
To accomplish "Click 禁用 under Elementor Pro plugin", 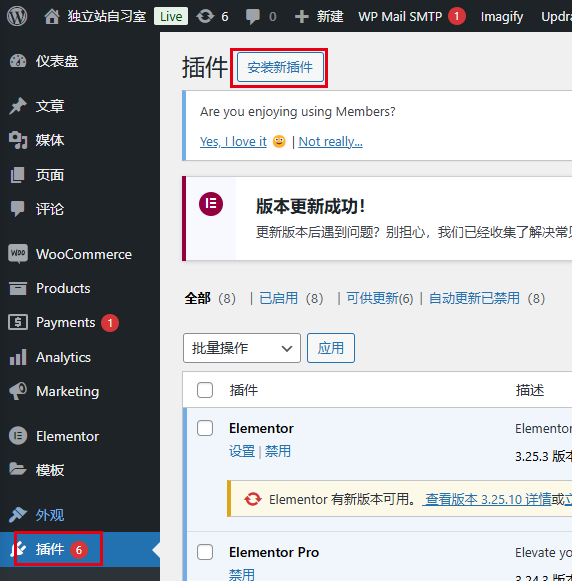I will (x=242, y=575).
